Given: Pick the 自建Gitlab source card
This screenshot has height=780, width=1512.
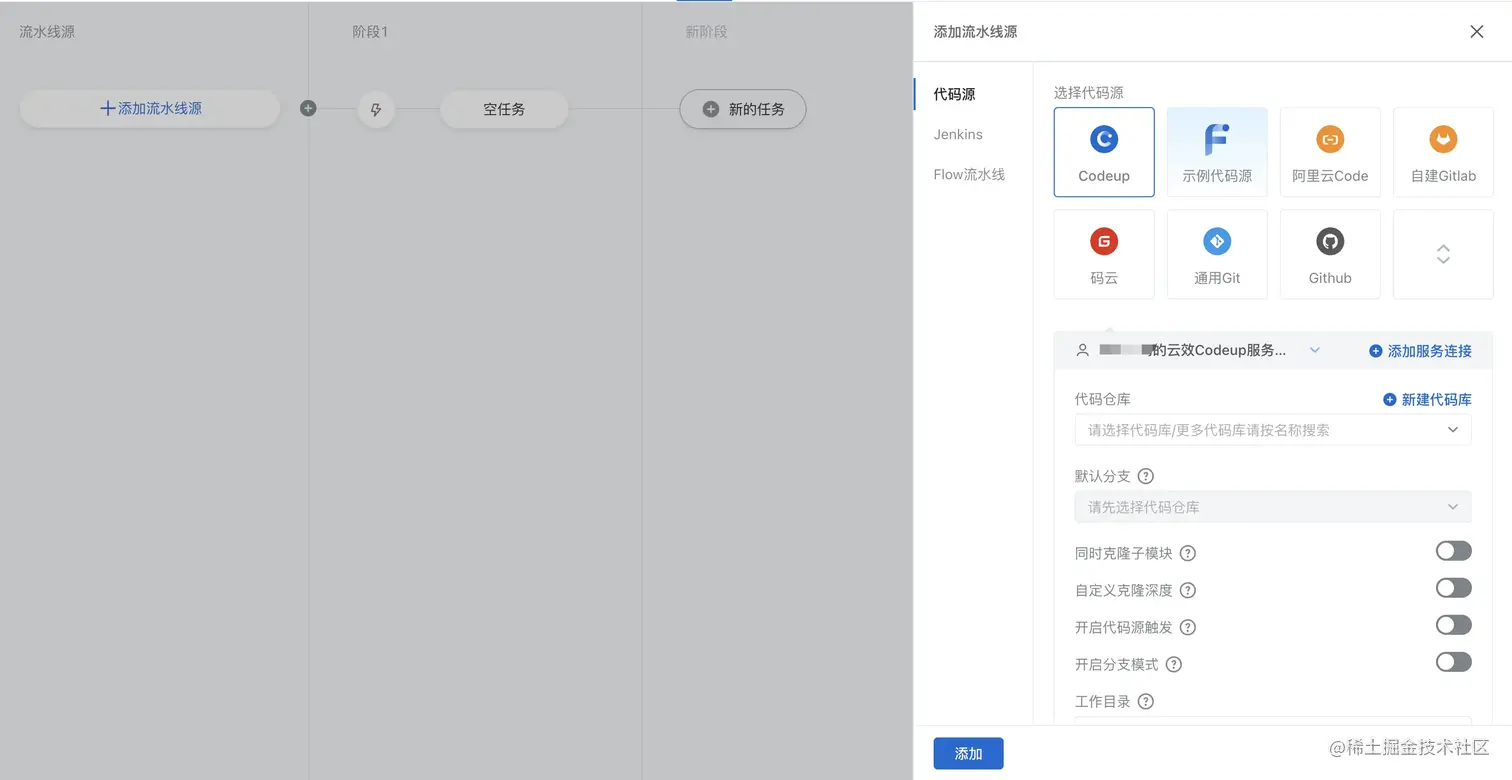Looking at the screenshot, I should (x=1443, y=152).
